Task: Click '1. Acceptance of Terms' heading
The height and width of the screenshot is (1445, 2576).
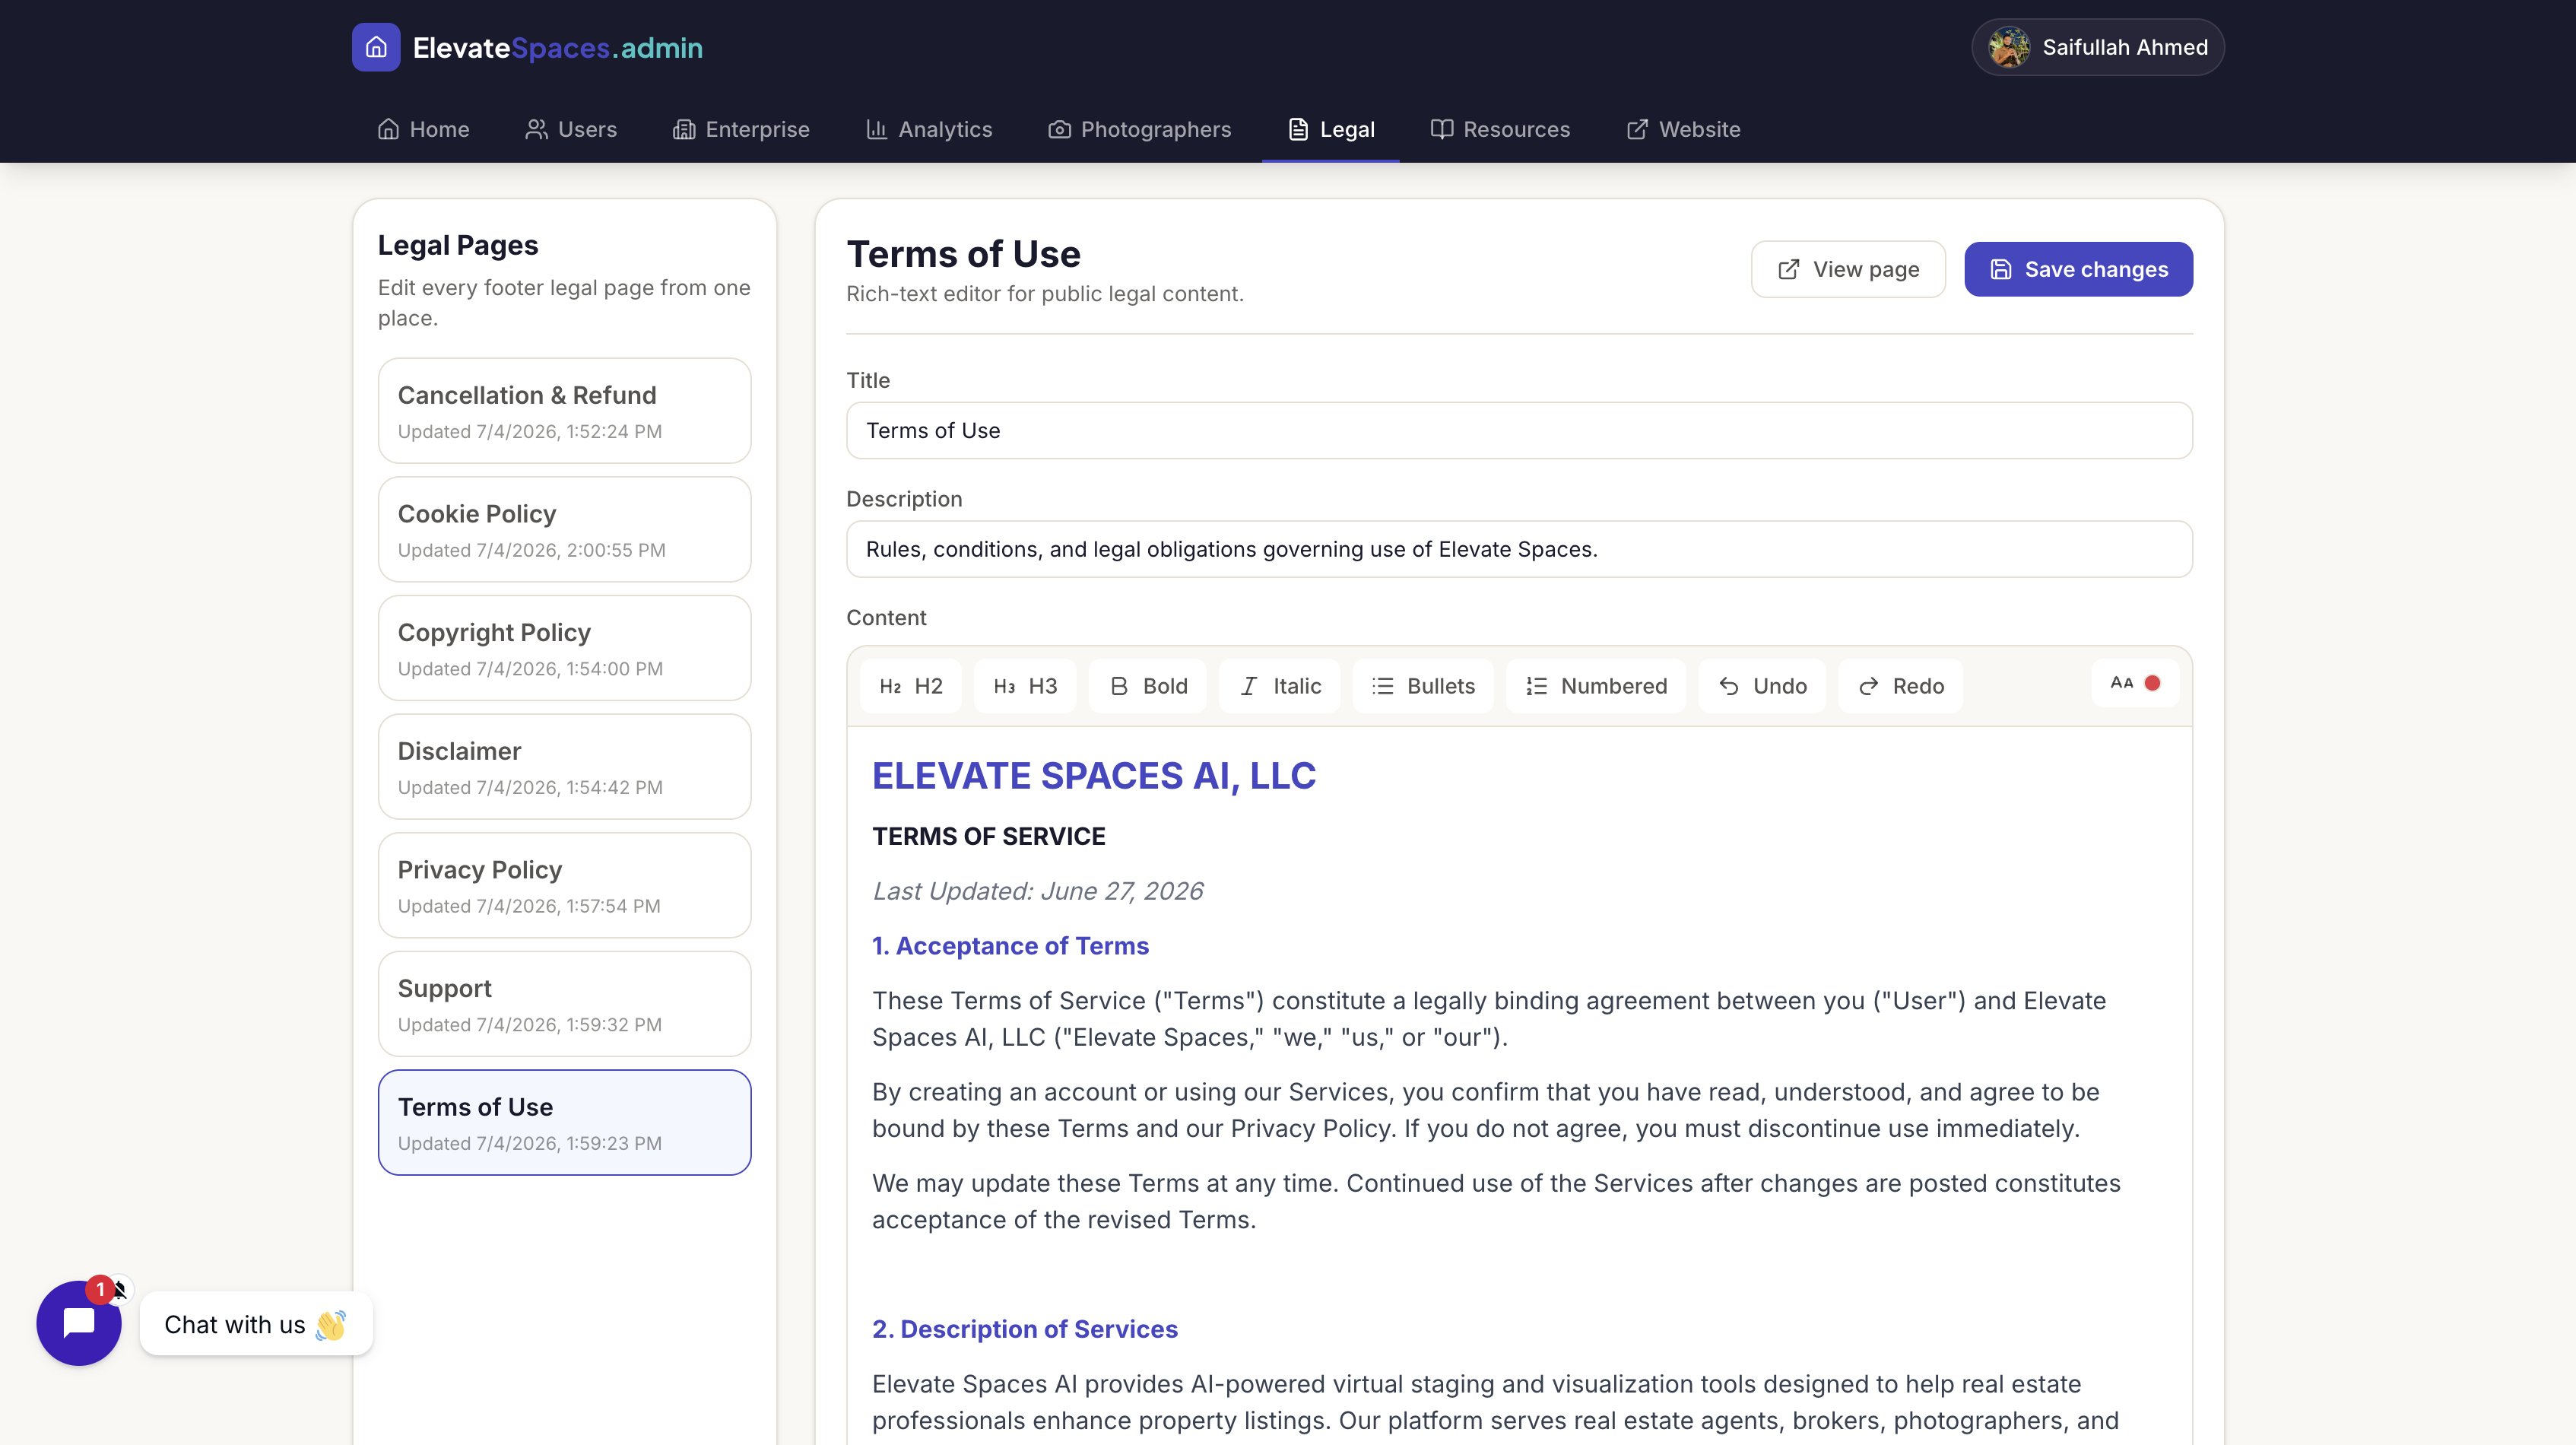Action: 1010,946
